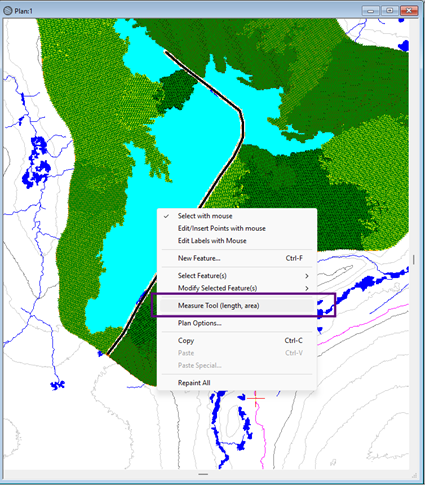
Task: Click Repaint All menu entry
Action: (x=237, y=383)
